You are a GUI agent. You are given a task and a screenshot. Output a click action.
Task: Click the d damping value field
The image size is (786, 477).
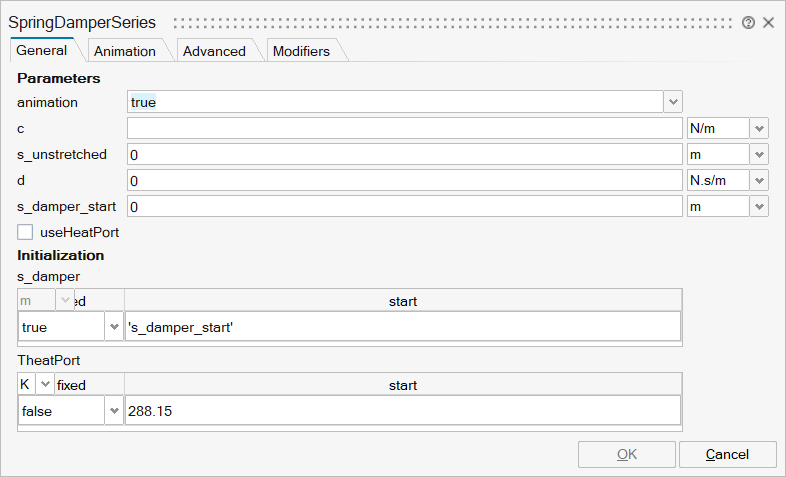[x=404, y=180]
